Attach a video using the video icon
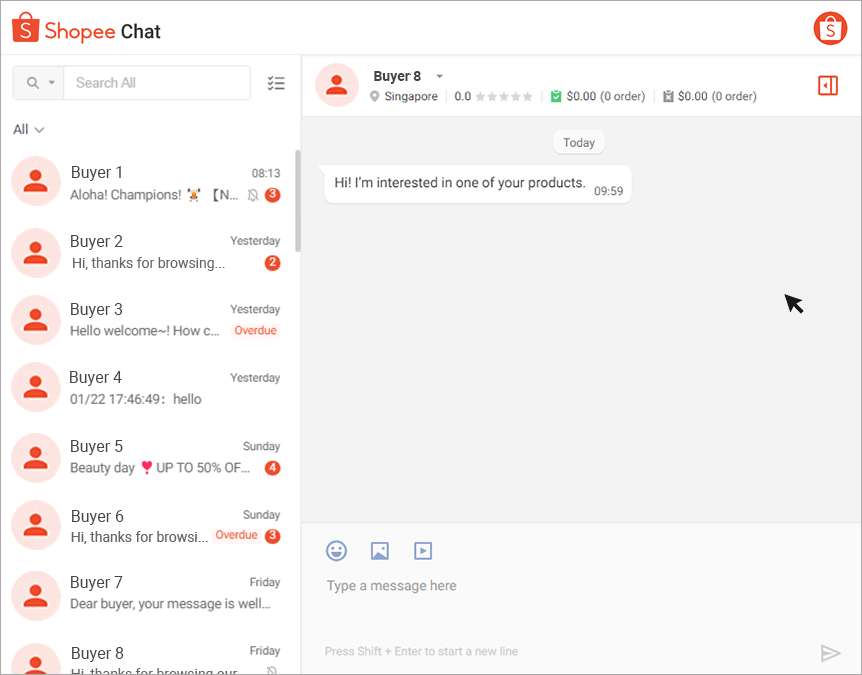Image resolution: width=862 pixels, height=675 pixels. click(x=422, y=550)
